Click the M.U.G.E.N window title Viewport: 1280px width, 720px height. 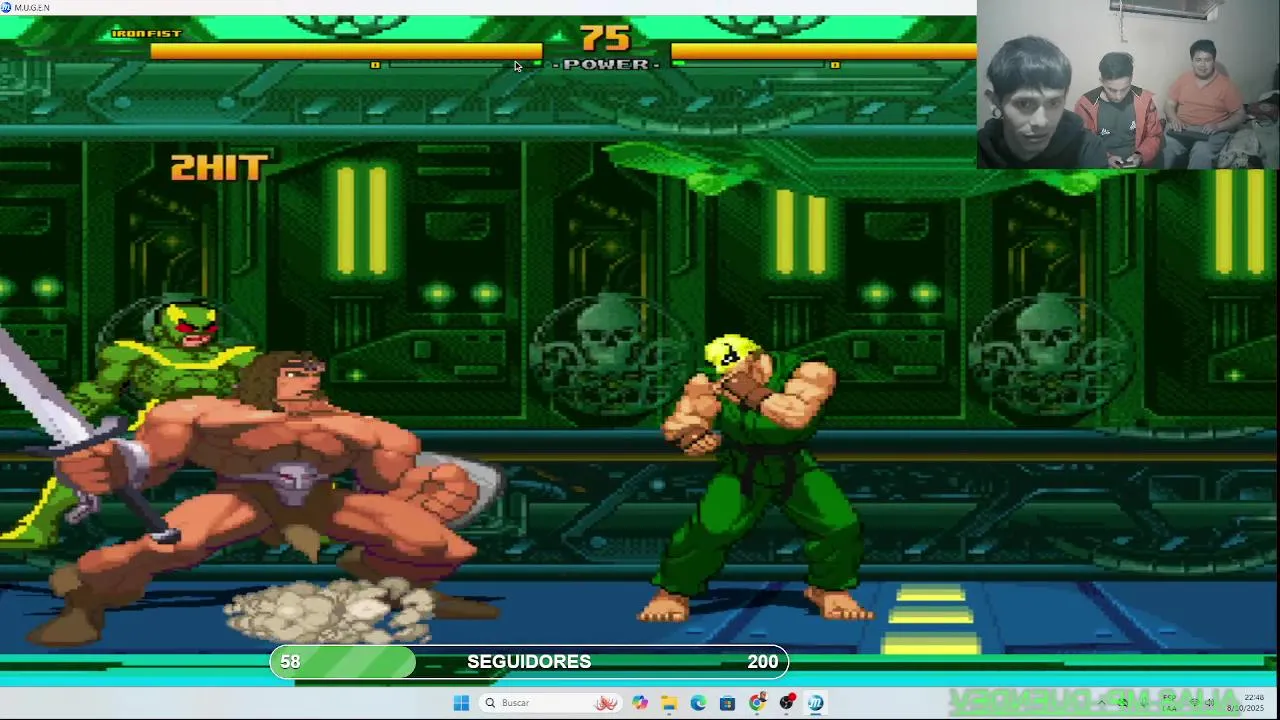[x=32, y=8]
